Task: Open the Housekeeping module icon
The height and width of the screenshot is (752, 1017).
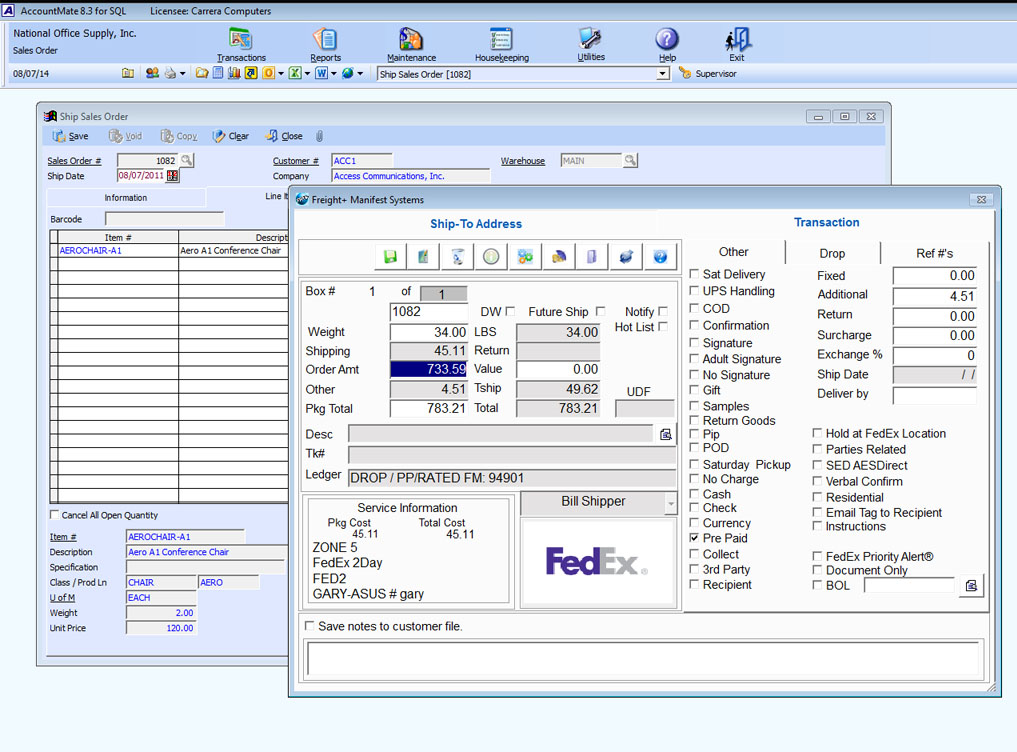Action: point(501,39)
